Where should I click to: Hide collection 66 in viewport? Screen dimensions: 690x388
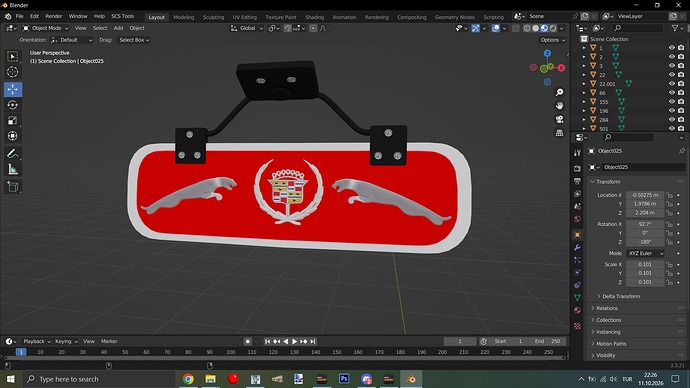pos(672,92)
